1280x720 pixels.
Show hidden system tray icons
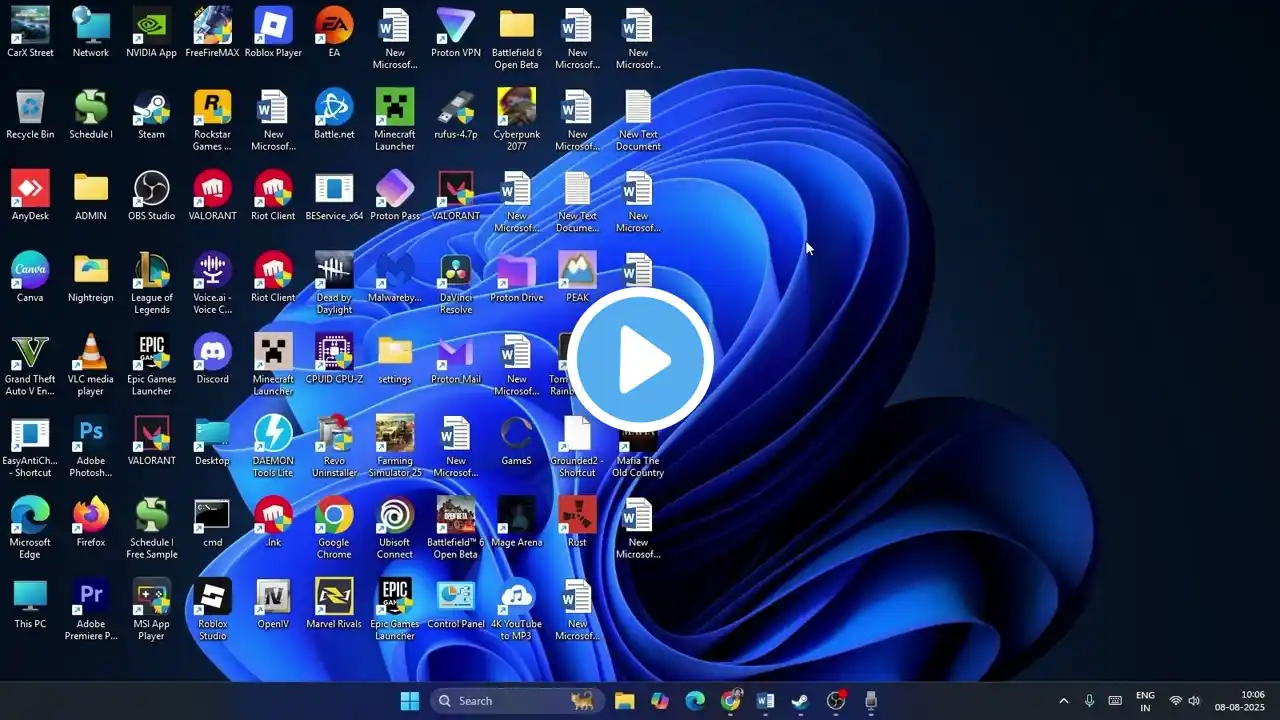coord(1063,701)
